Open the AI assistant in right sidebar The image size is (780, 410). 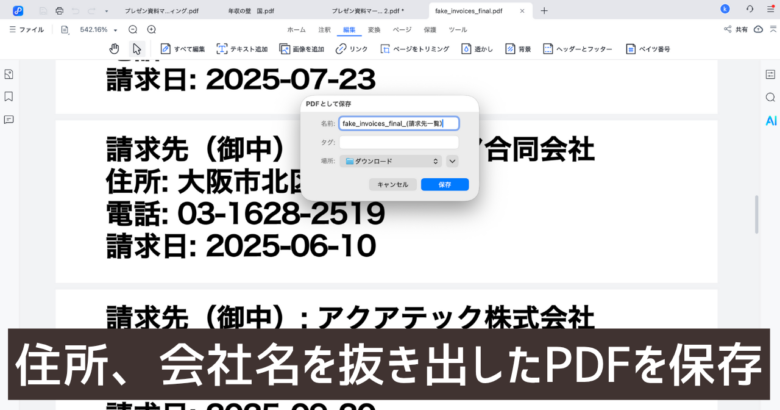[770, 120]
